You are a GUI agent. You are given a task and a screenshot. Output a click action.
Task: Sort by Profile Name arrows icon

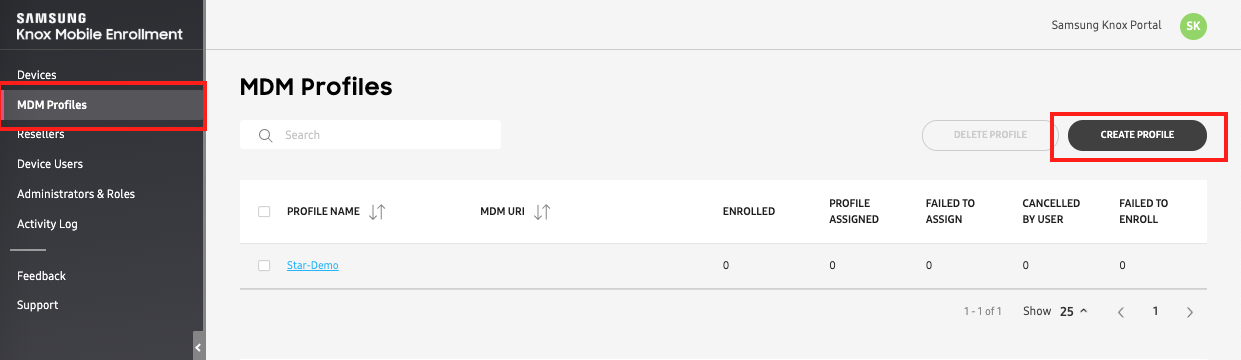point(377,212)
